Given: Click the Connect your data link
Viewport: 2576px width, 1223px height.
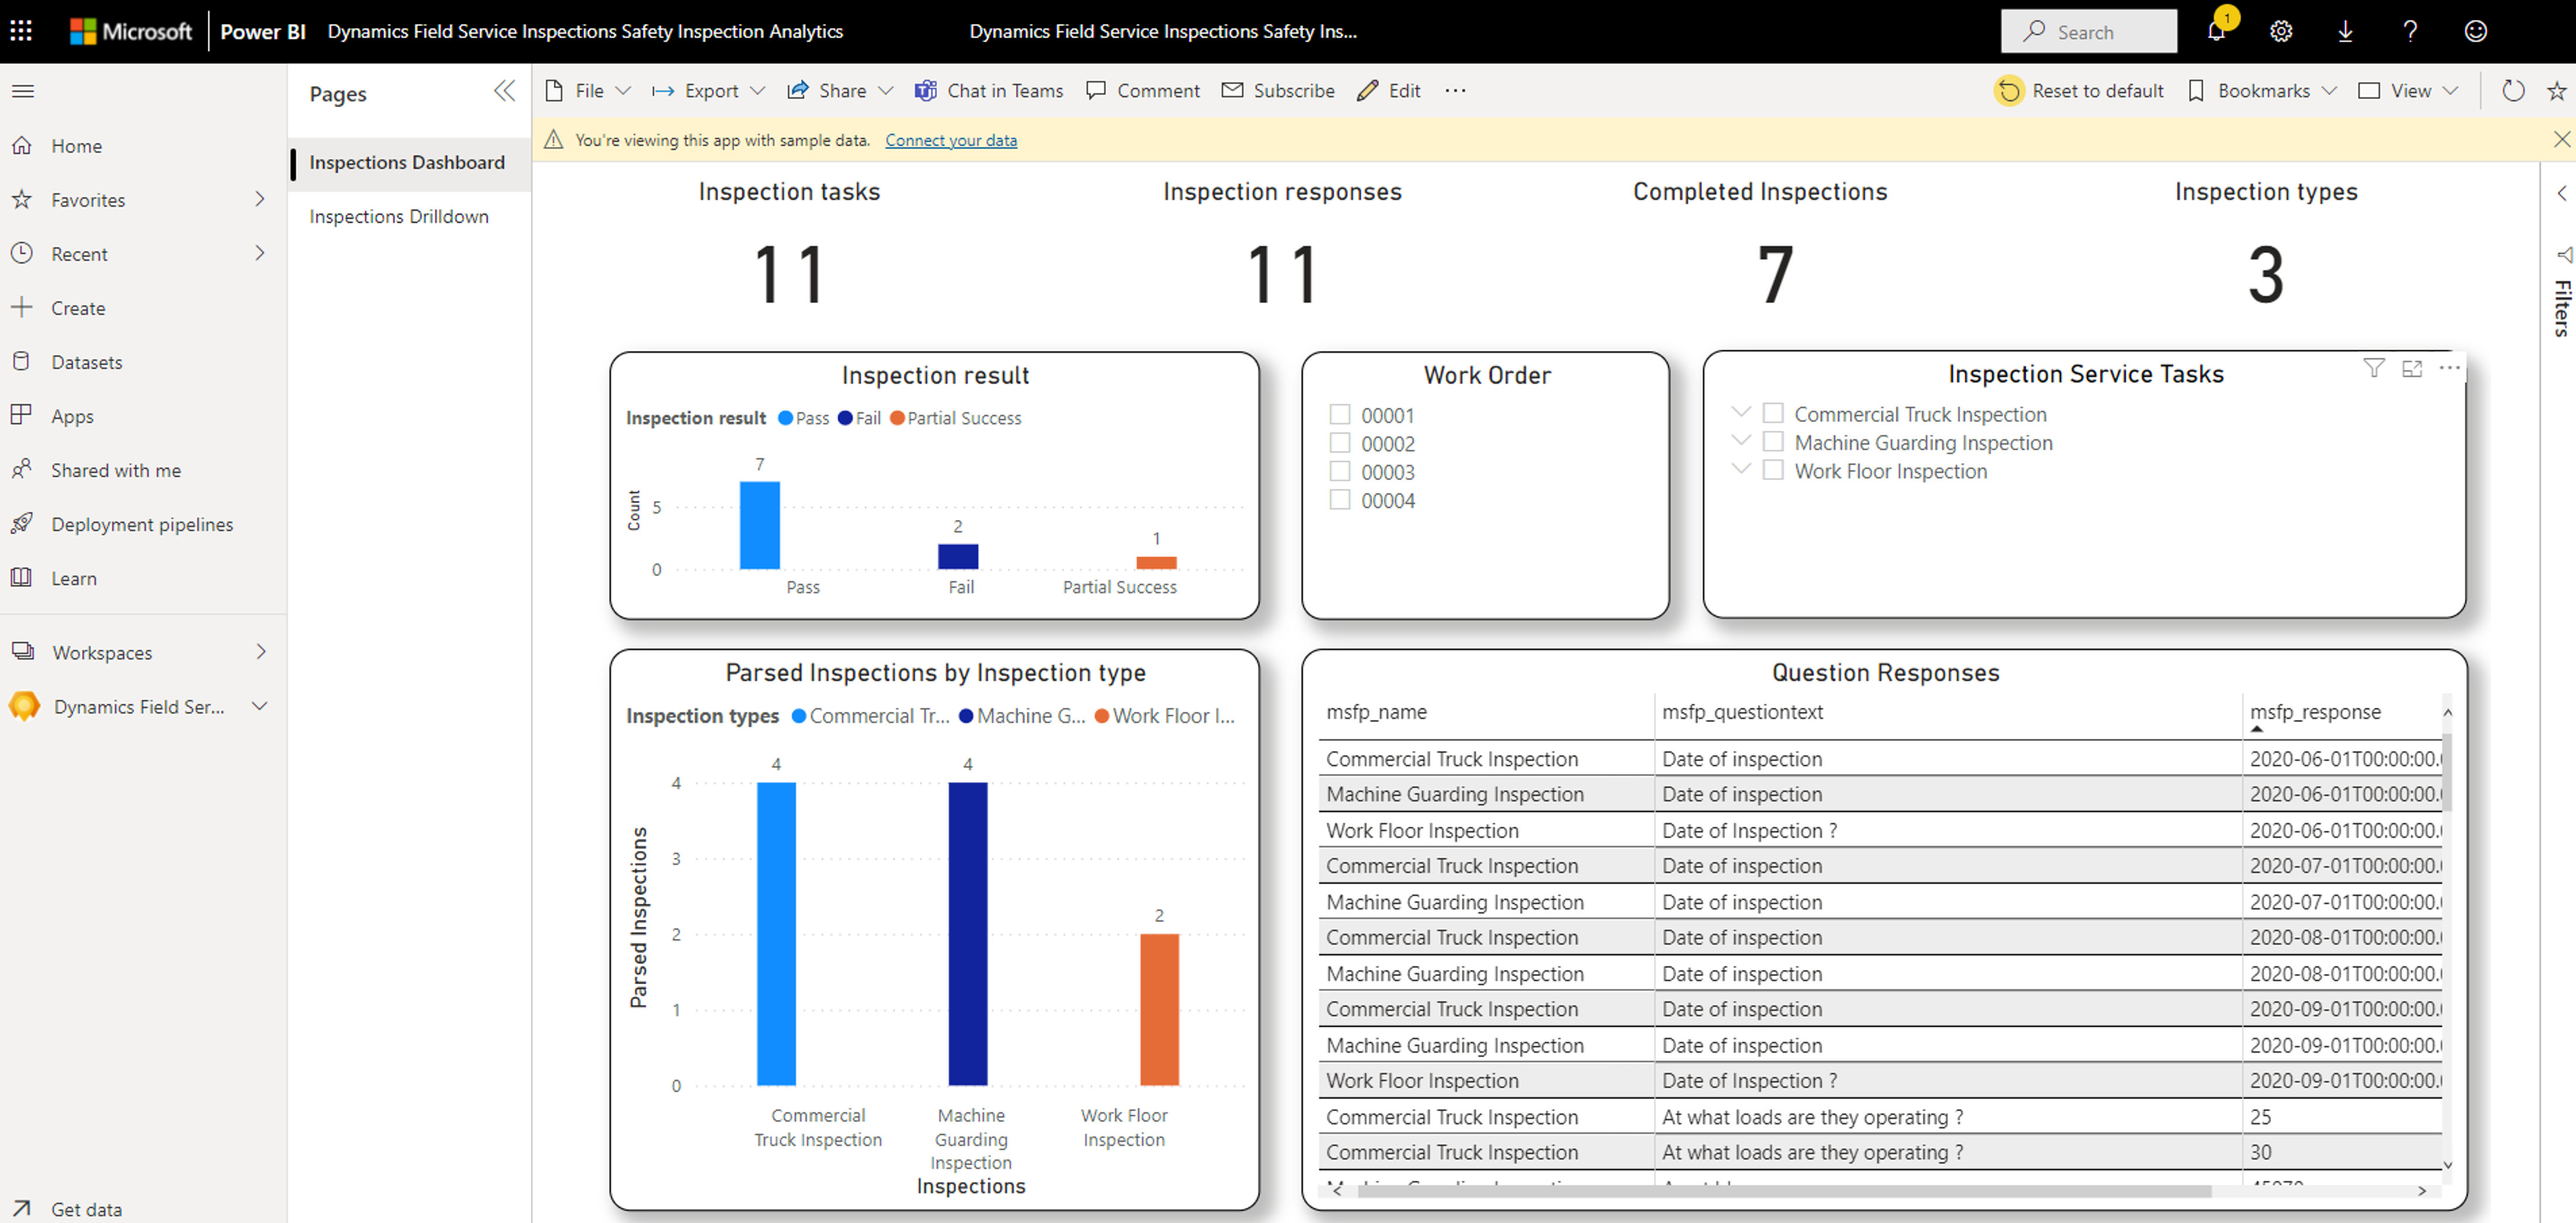Looking at the screenshot, I should click(950, 140).
